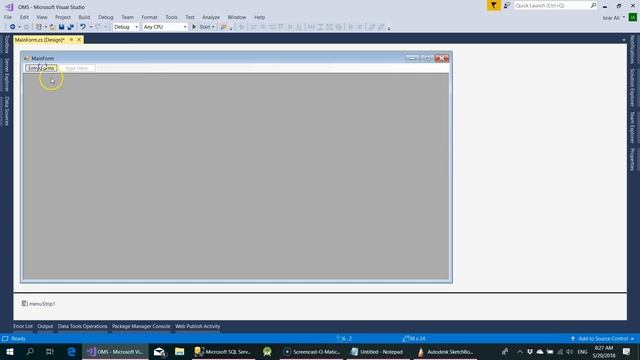Toggle pin on MainForm.cs design tab
The height and width of the screenshot is (360, 640).
pyautogui.click(x=71, y=40)
